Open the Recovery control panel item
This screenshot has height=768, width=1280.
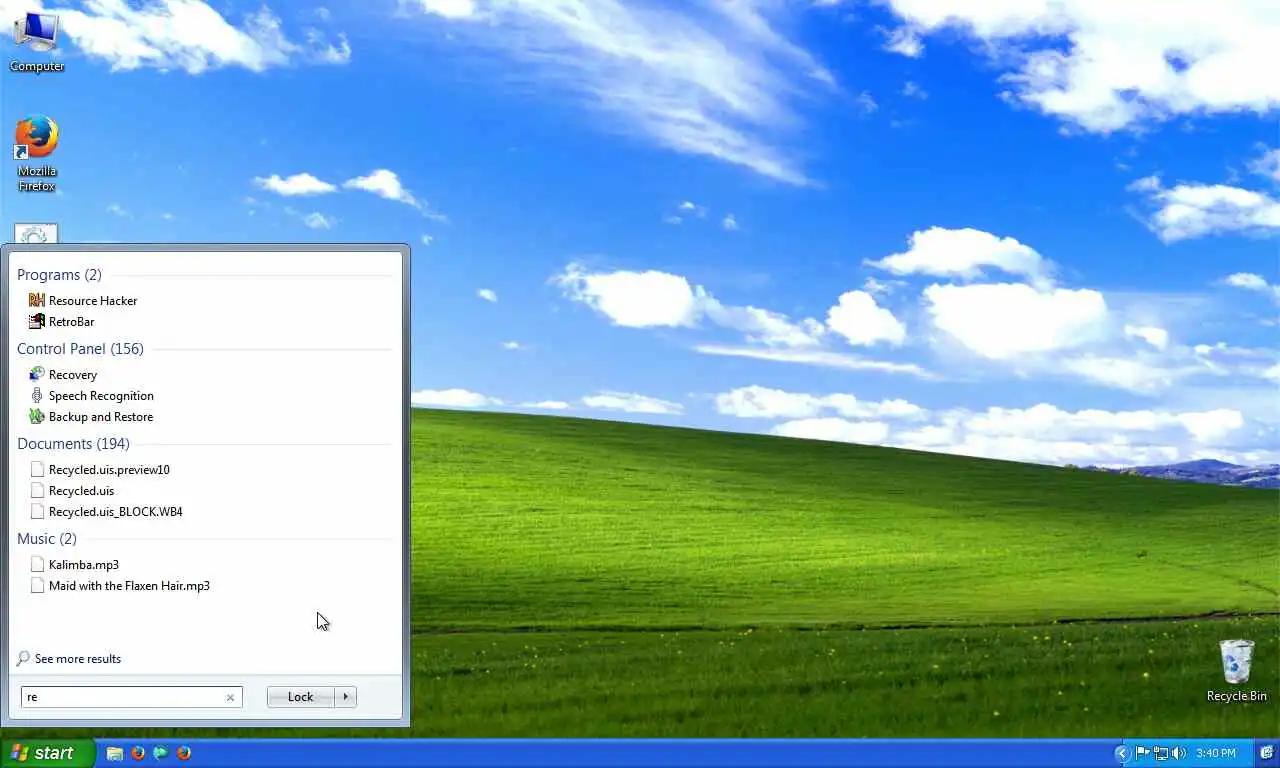tap(63, 374)
